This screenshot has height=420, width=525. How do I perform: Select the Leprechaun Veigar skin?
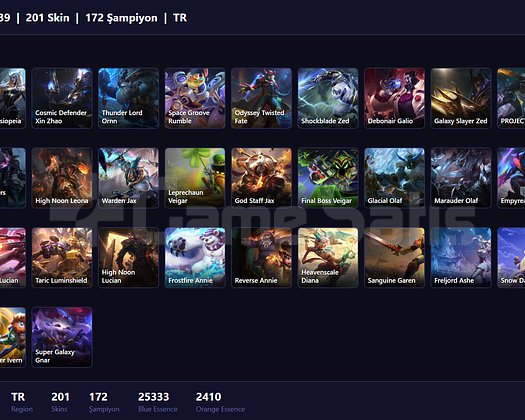click(x=195, y=178)
